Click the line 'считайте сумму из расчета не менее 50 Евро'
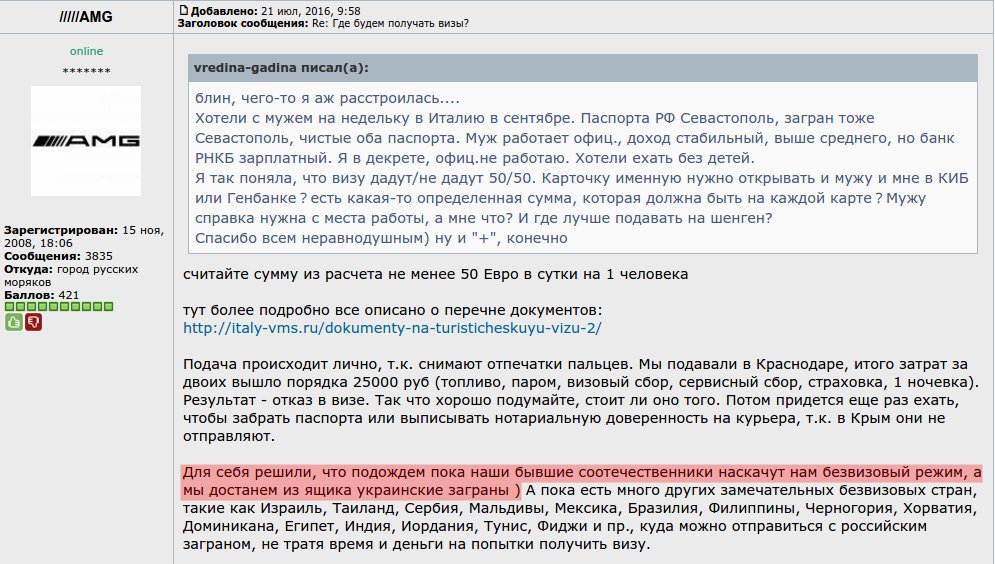The image size is (995, 564). click(x=435, y=274)
